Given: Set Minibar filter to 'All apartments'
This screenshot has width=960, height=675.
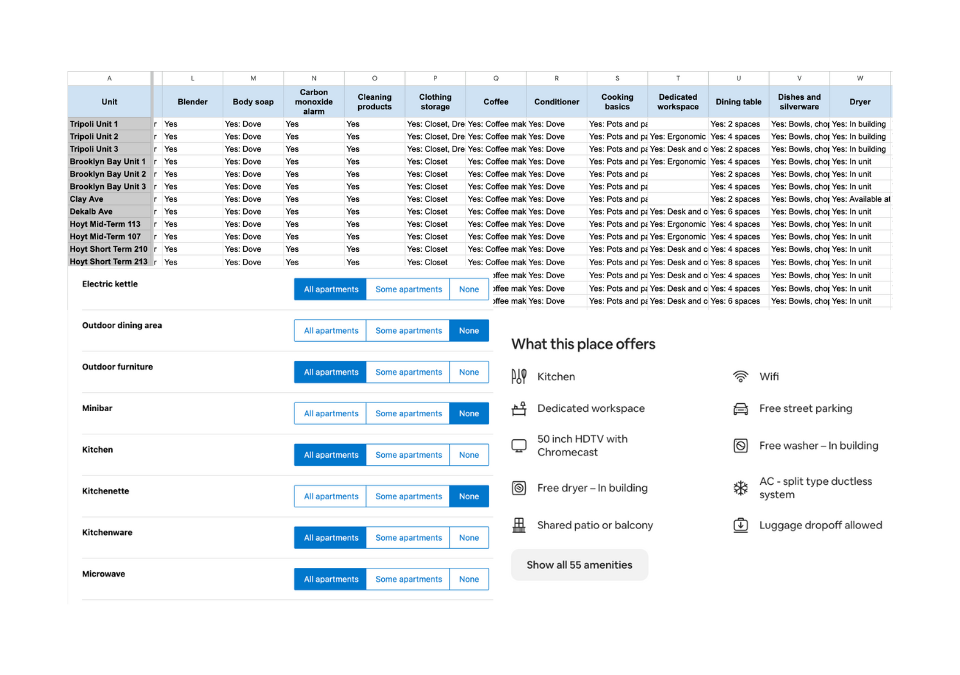Looking at the screenshot, I should point(330,413).
